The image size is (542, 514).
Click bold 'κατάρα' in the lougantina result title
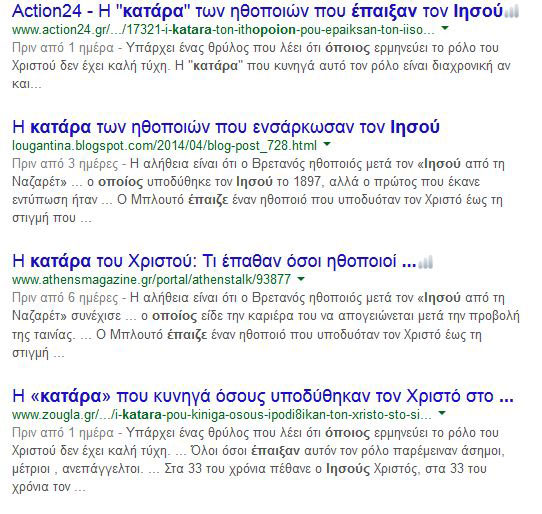coord(60,127)
